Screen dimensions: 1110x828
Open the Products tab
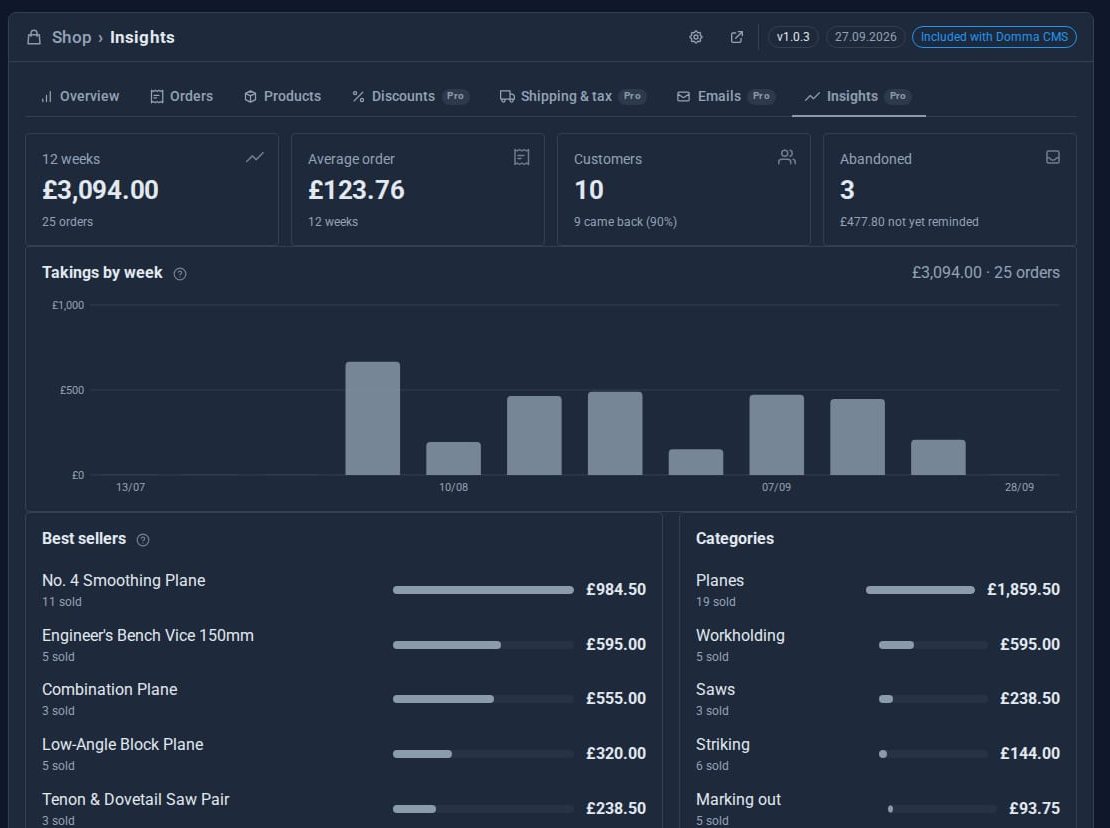pyautogui.click(x=282, y=96)
